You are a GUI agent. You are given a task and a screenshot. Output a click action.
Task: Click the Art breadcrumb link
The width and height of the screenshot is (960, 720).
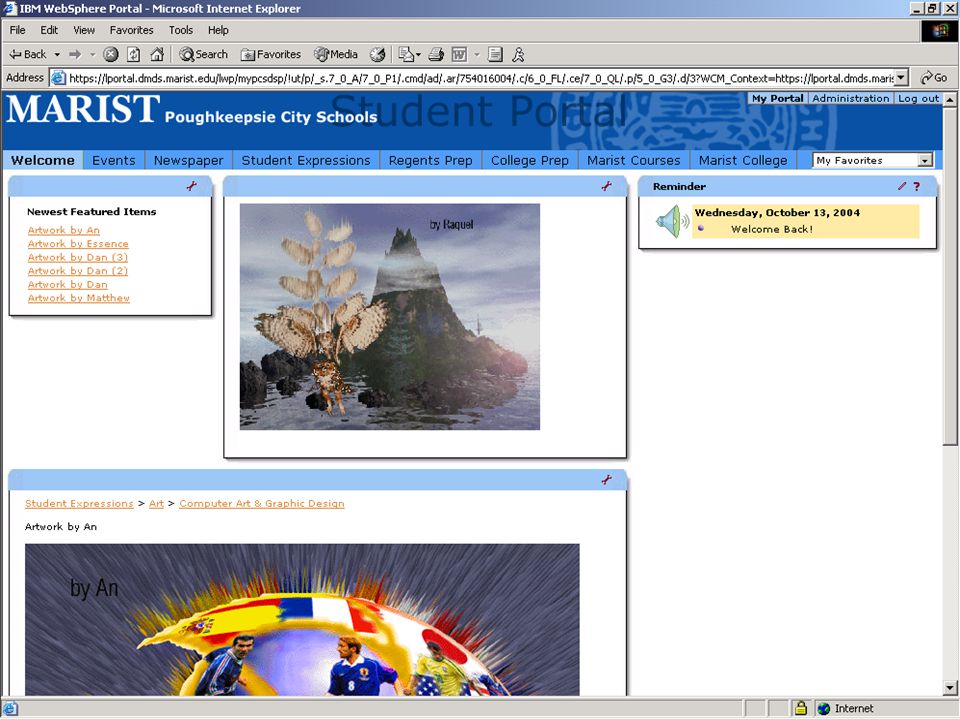click(x=156, y=503)
